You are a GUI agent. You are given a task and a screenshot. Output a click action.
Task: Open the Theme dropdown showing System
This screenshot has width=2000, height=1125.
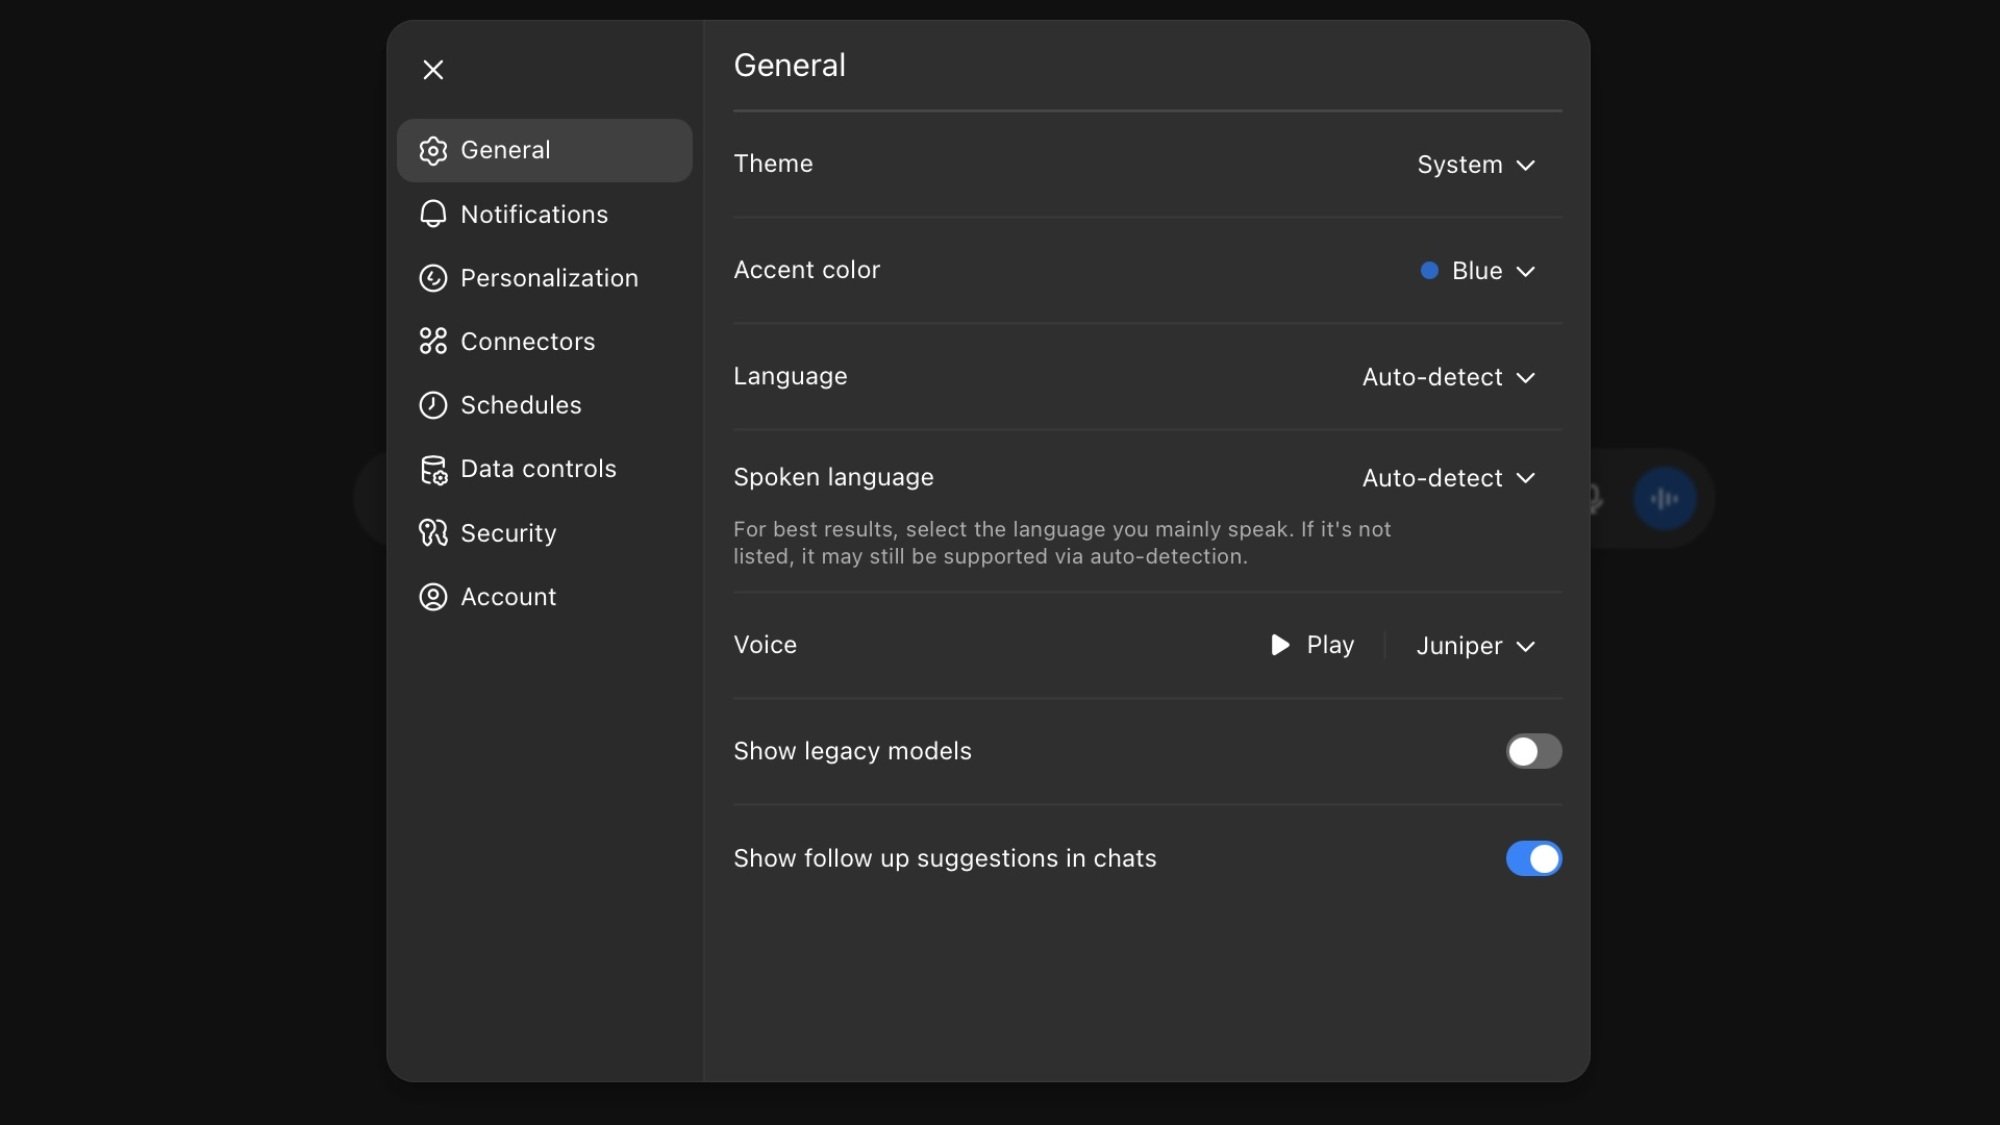(1476, 165)
